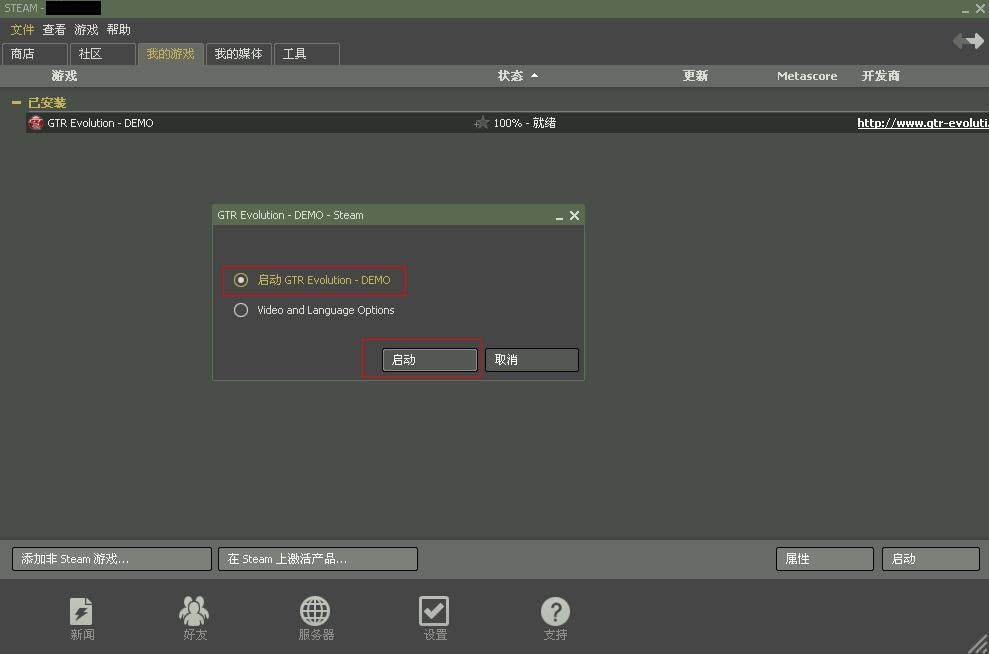Screen dimensions: 989x654
Task: Minimize the main Steam window
Action: (965, 9)
